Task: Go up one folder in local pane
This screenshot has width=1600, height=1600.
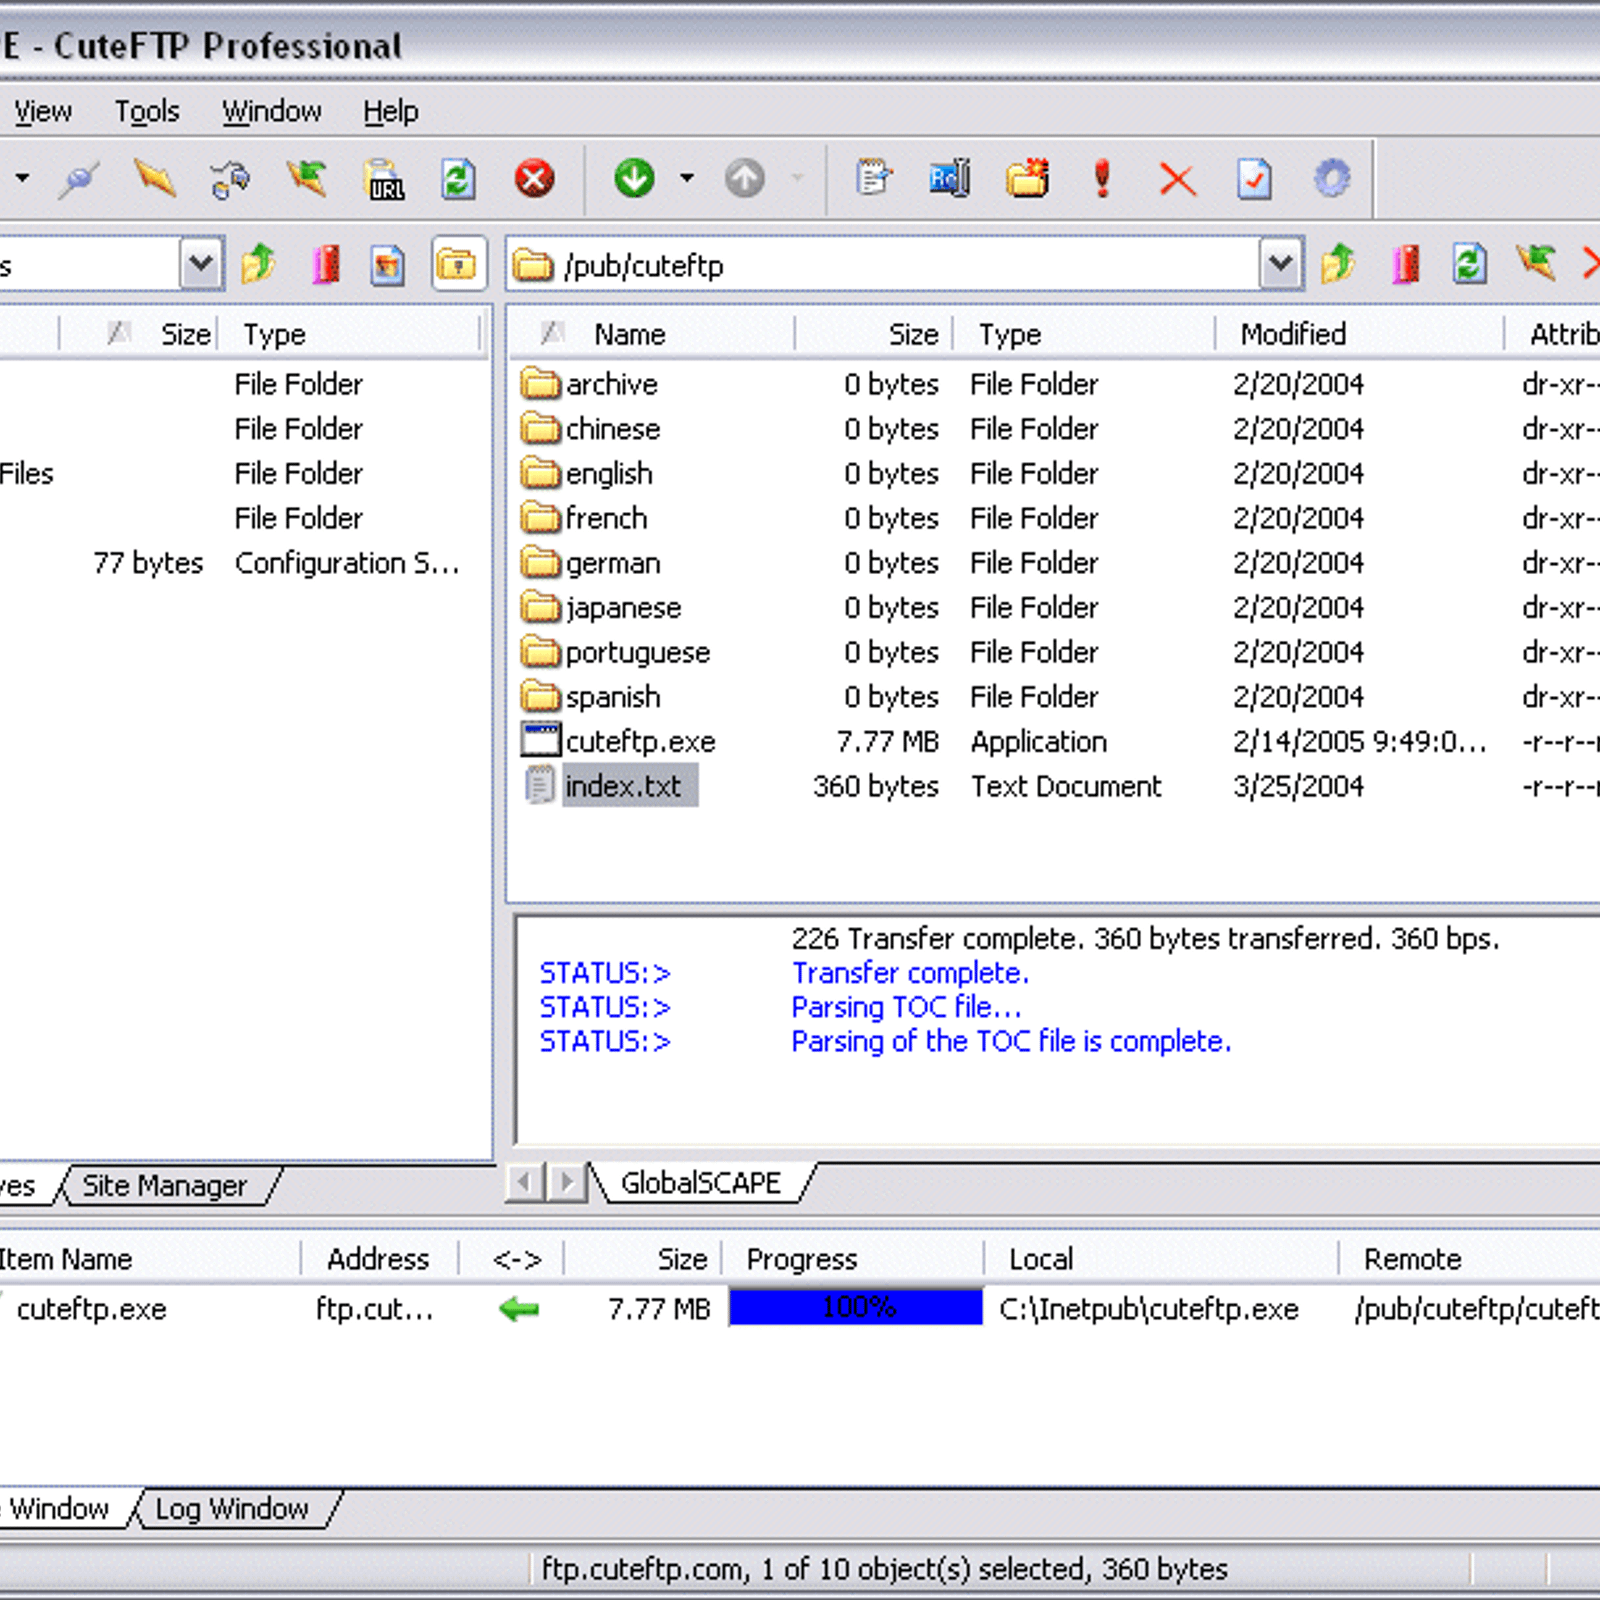Action: [258, 265]
